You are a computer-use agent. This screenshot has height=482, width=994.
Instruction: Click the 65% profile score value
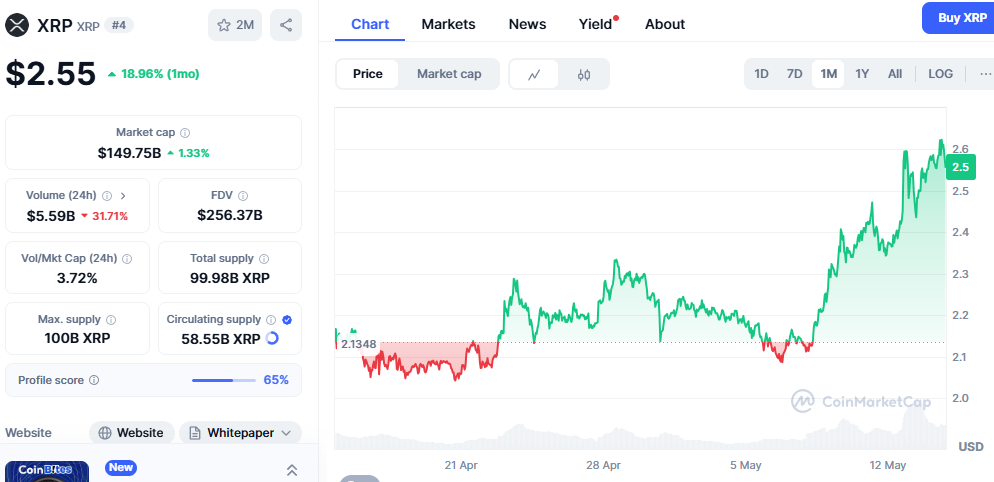276,381
